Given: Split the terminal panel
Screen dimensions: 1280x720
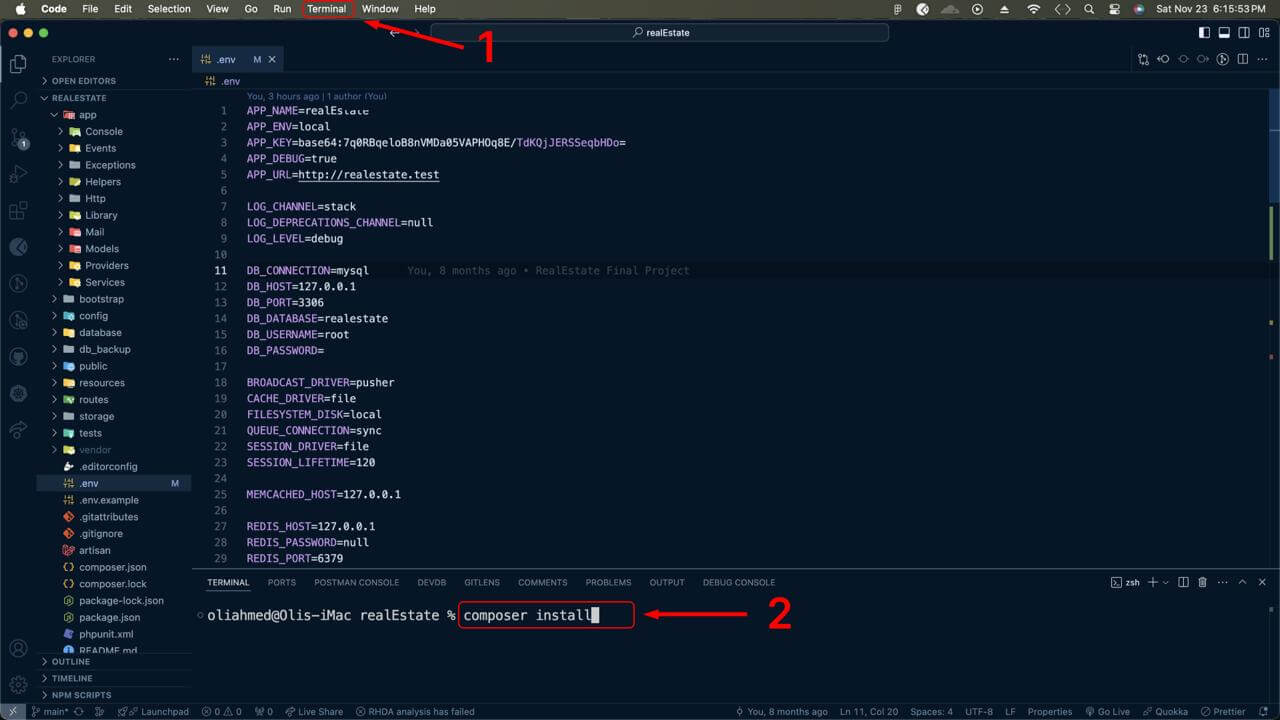Looking at the screenshot, I should point(1183,582).
